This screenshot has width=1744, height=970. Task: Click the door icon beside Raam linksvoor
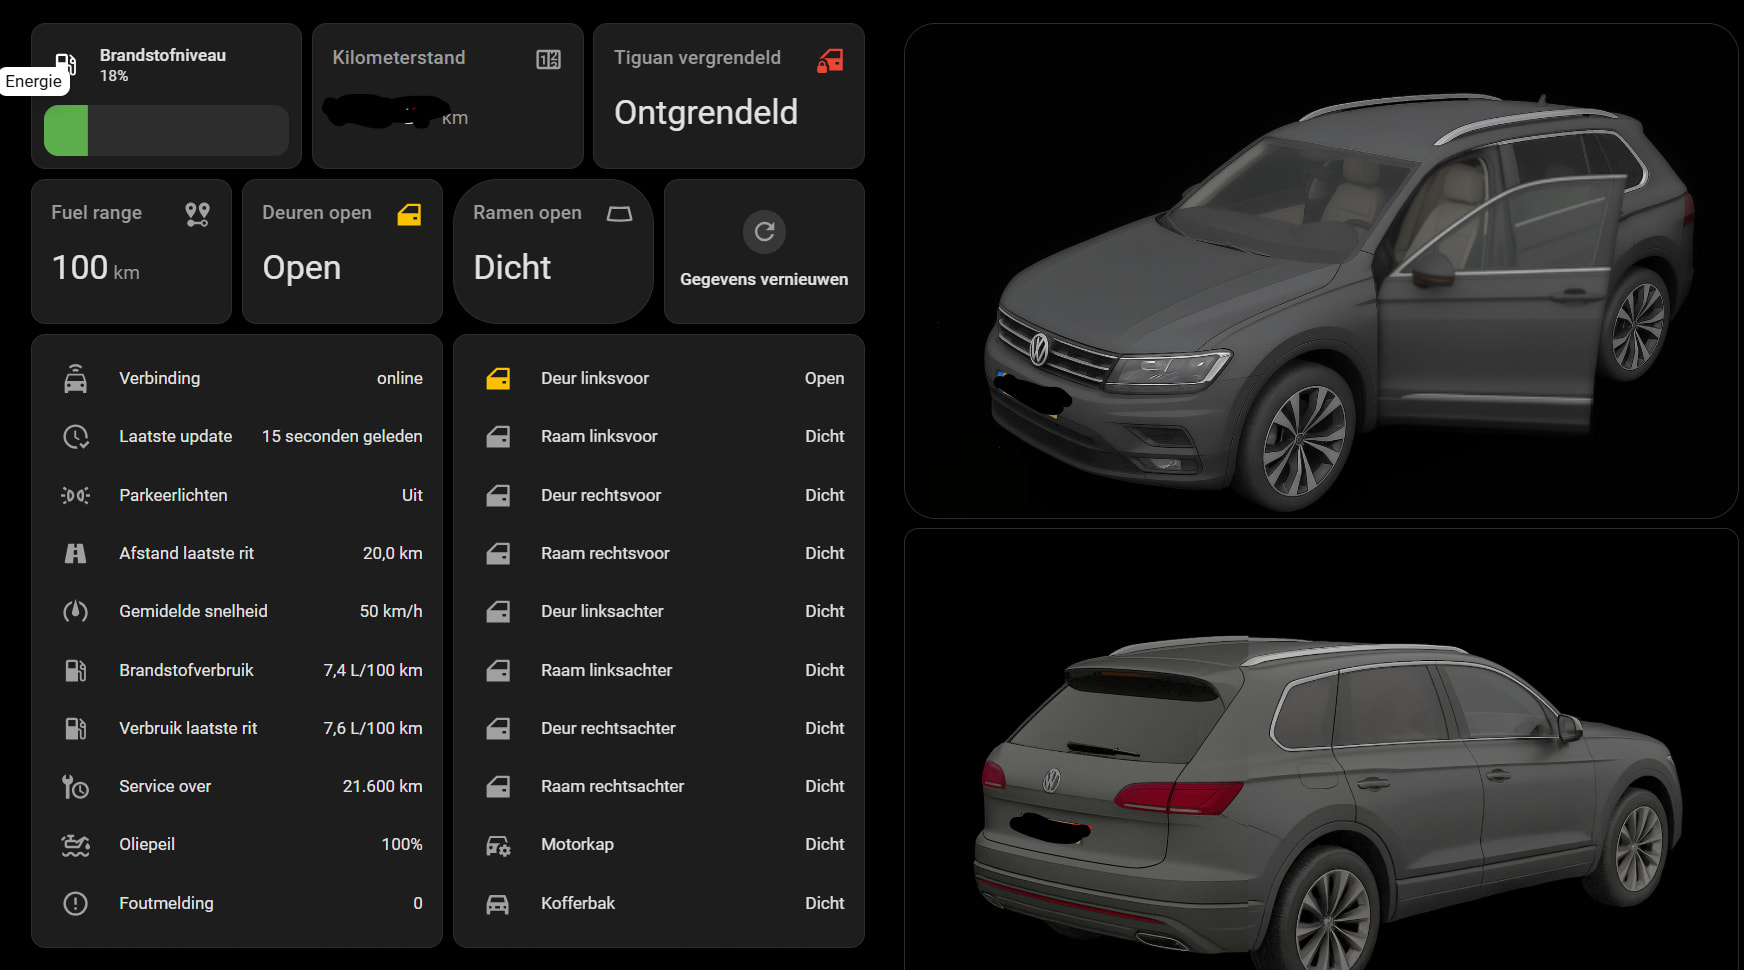(x=498, y=437)
